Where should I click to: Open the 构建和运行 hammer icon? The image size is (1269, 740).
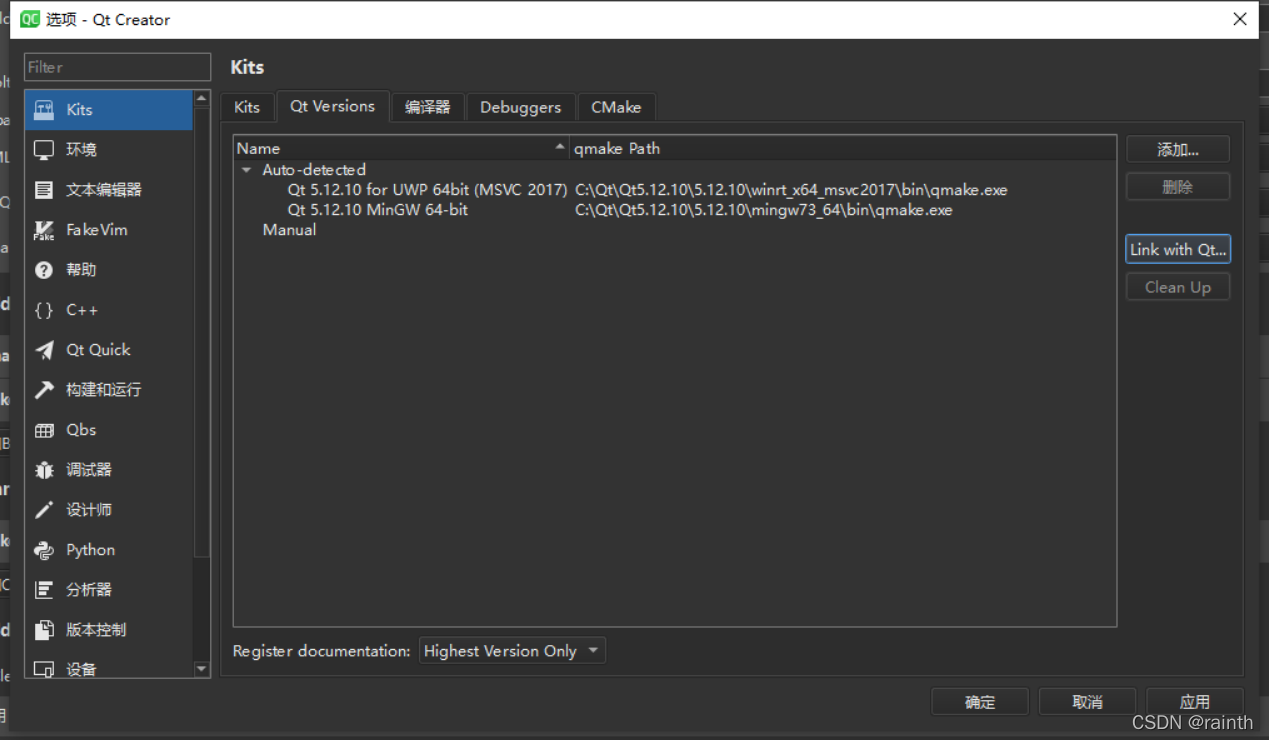tap(44, 390)
